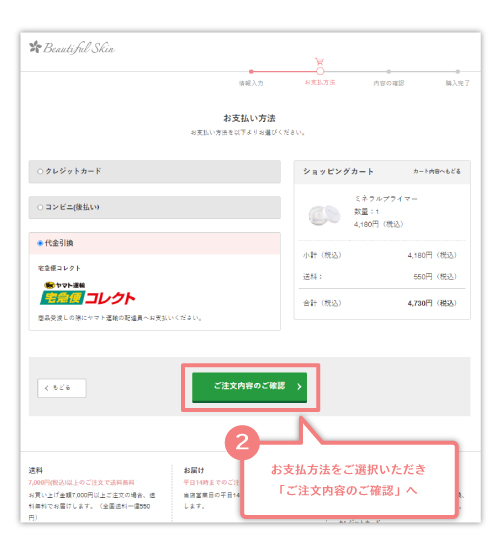The width and height of the screenshot is (500, 555).
Task: Go to the 情報入力 progress step
Action: [251, 83]
